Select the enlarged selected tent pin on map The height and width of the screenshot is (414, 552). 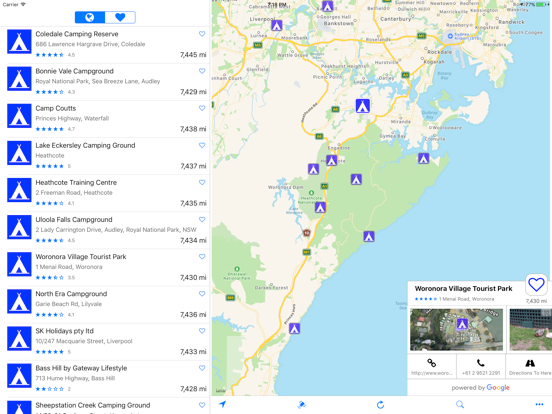tap(363, 106)
